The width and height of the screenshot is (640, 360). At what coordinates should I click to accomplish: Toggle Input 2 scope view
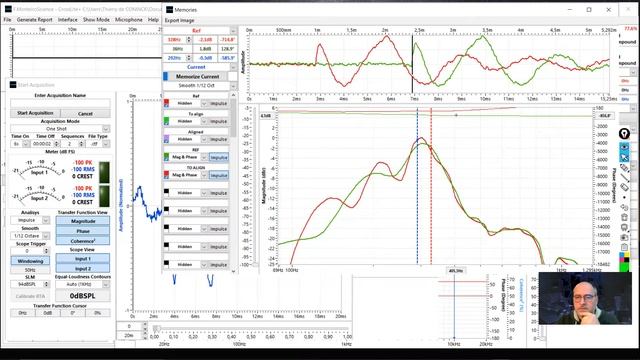click(83, 269)
